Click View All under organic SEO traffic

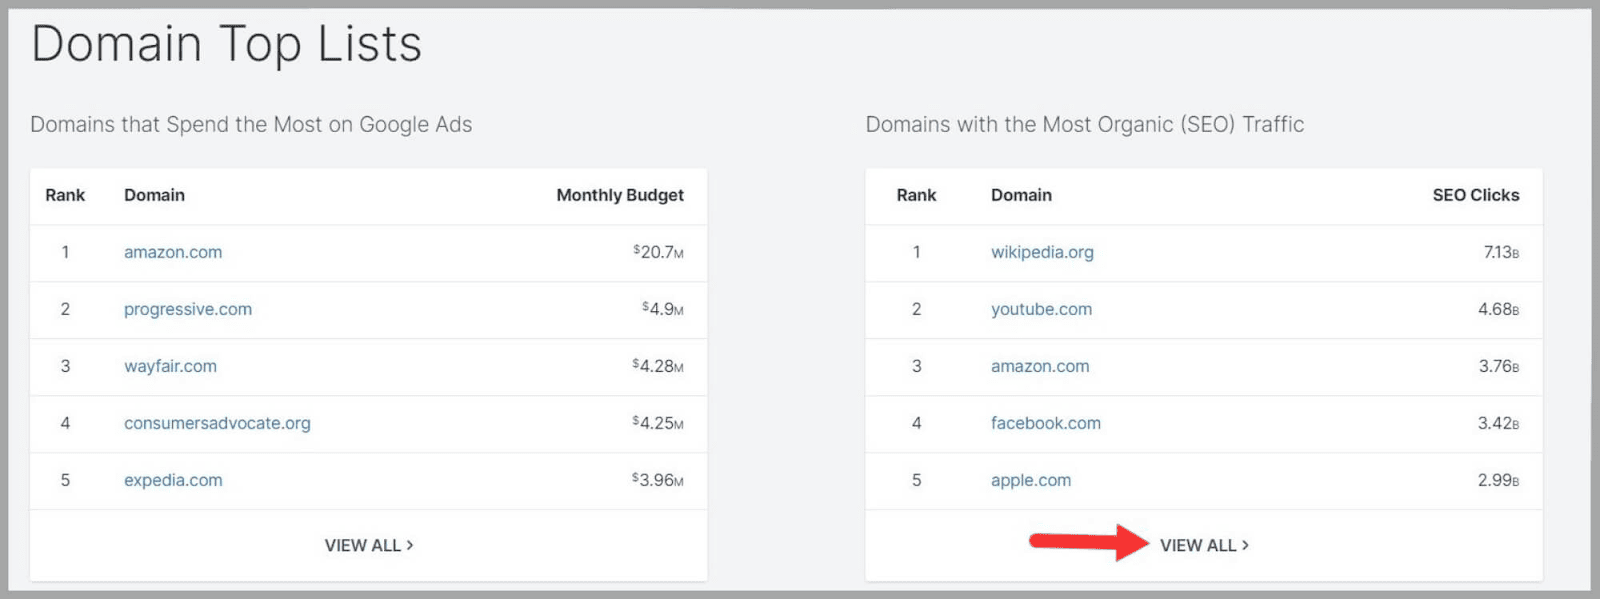[1204, 545]
